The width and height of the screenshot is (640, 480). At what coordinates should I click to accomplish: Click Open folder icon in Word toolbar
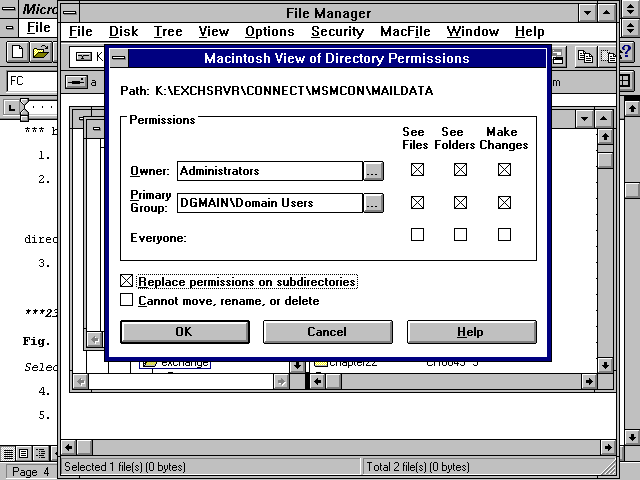point(41,52)
